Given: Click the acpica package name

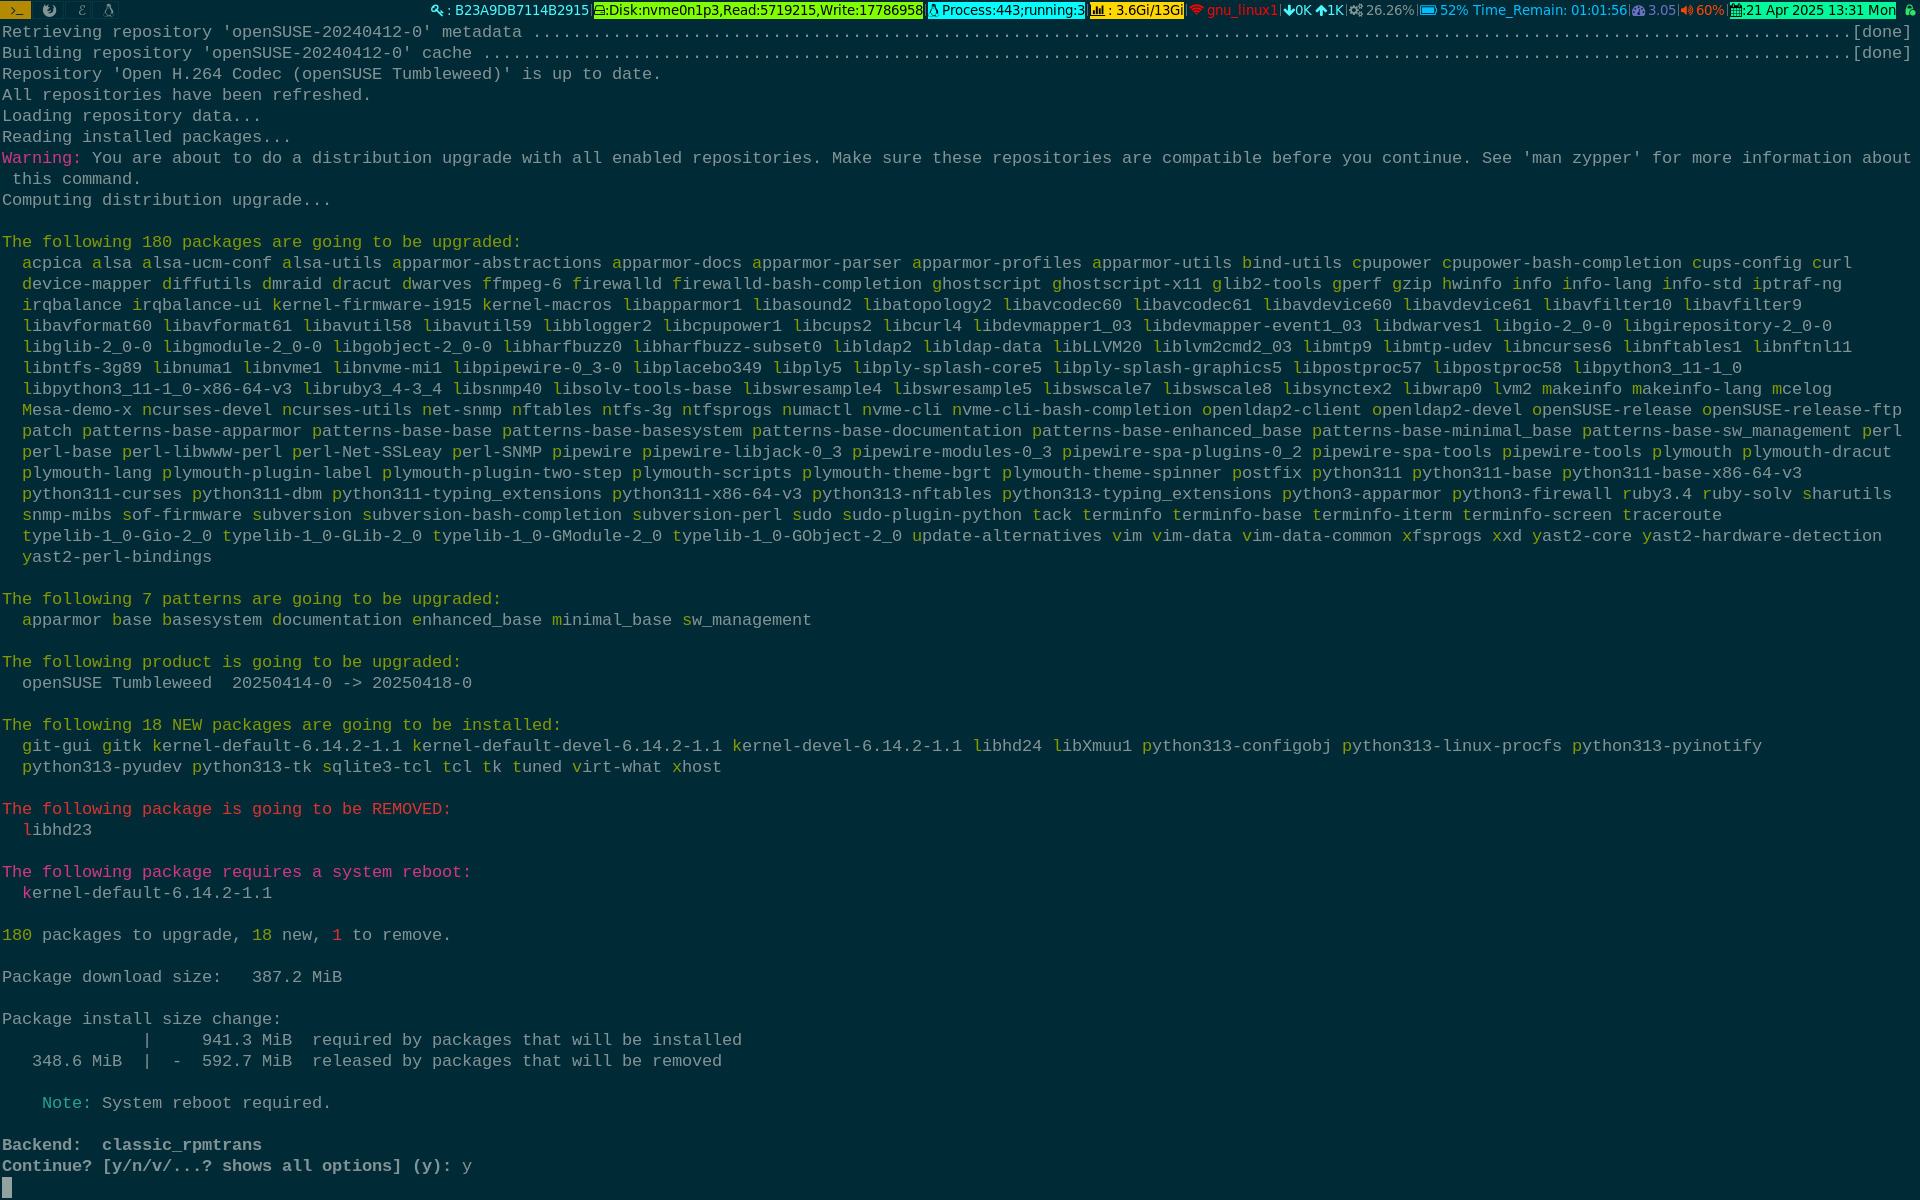Looking at the screenshot, I should pyautogui.click(x=52, y=263).
